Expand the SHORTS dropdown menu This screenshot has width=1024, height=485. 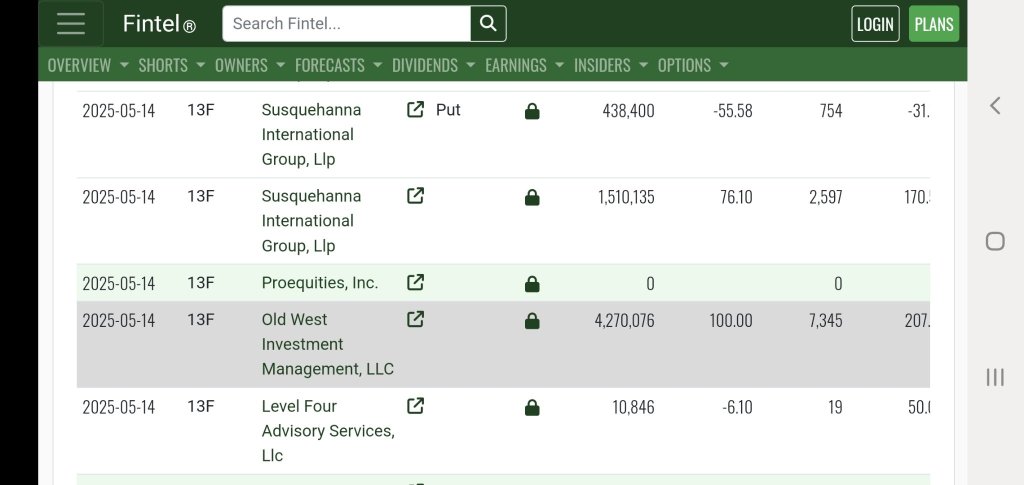172,65
